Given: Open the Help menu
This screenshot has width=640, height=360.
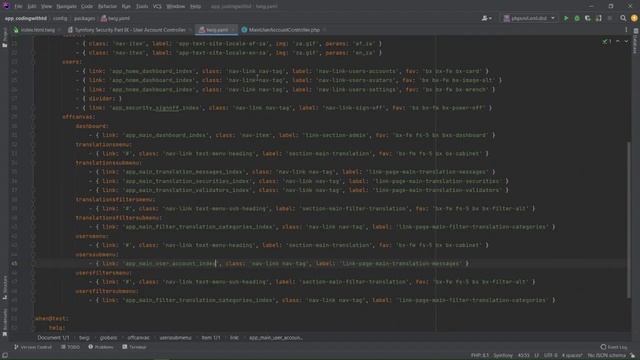Looking at the screenshot, I should pos(195,6).
